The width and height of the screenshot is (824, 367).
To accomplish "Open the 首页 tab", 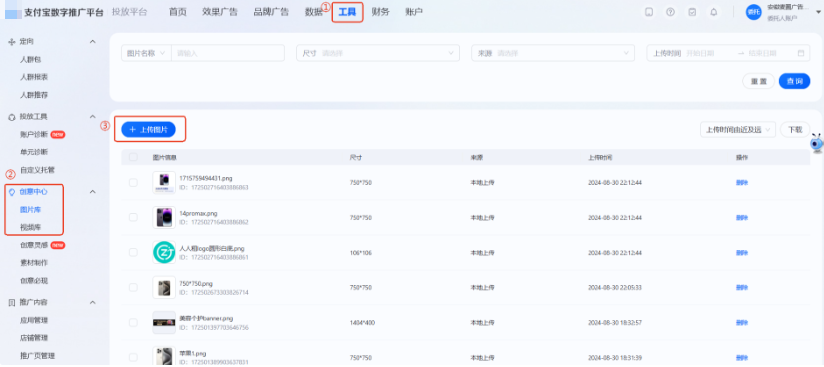I will [x=178, y=12].
